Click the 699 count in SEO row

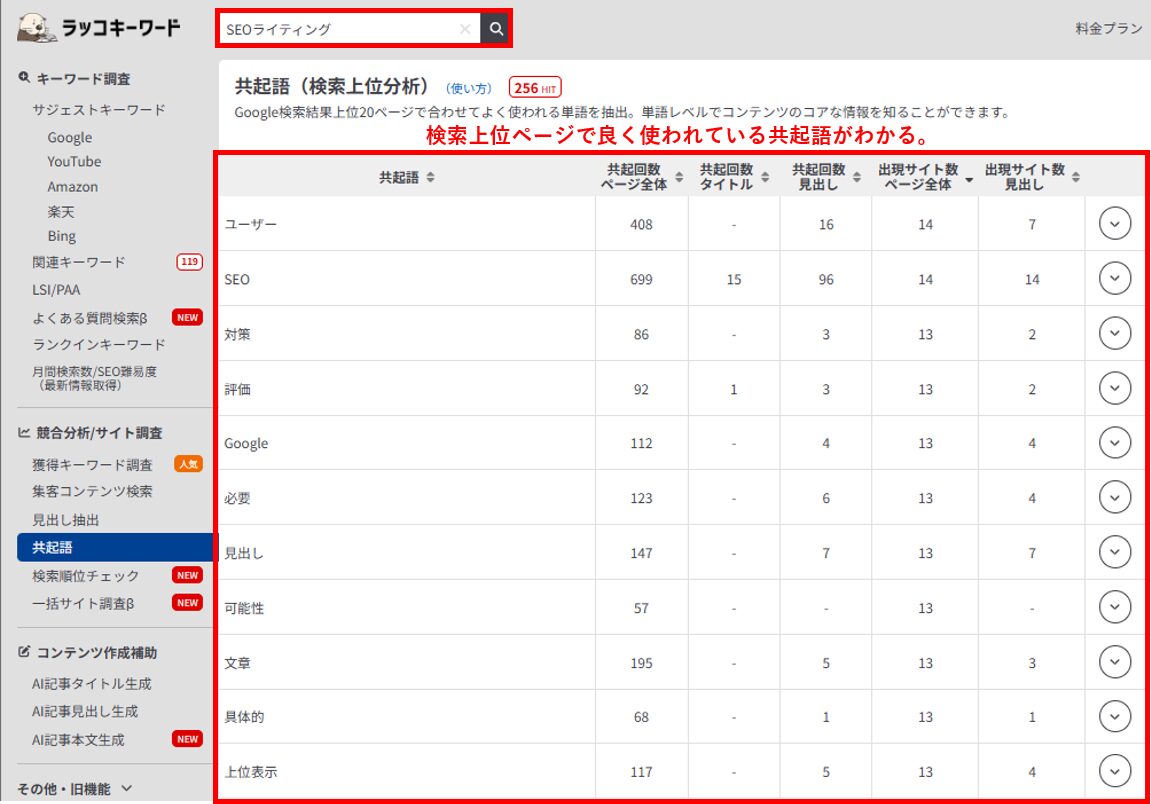coord(641,279)
